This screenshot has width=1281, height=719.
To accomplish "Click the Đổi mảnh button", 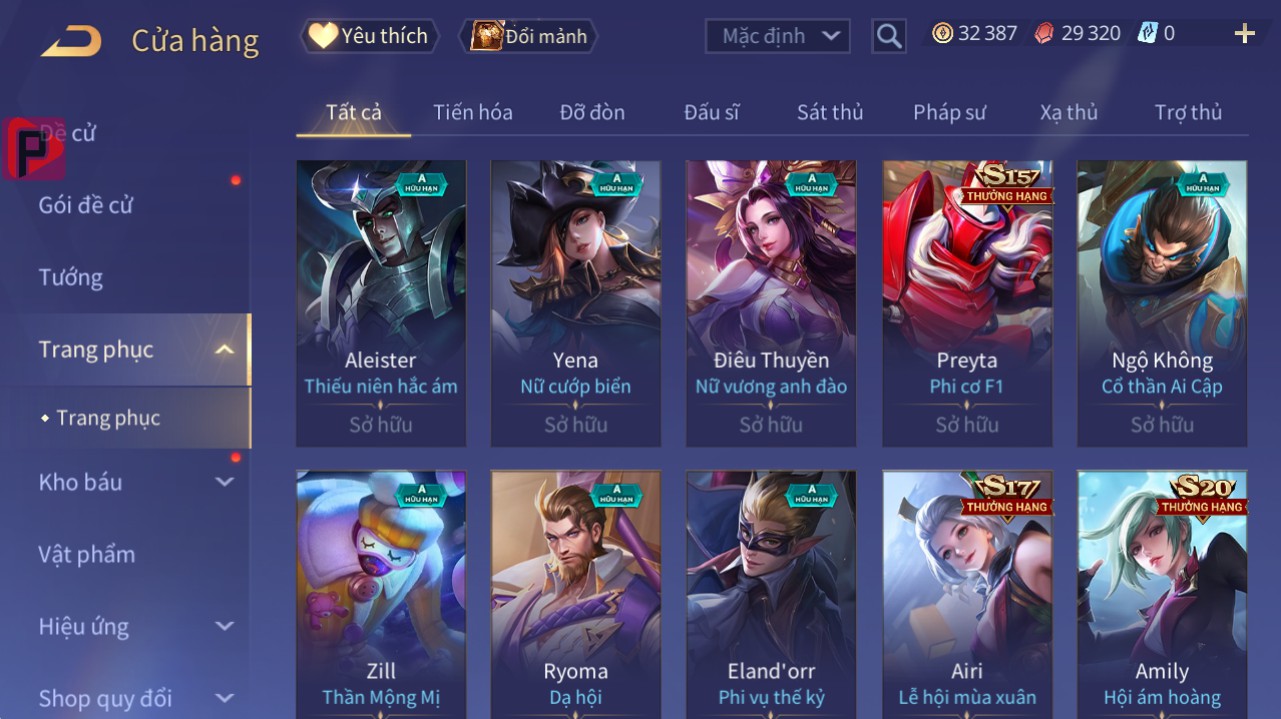I will click(529, 36).
